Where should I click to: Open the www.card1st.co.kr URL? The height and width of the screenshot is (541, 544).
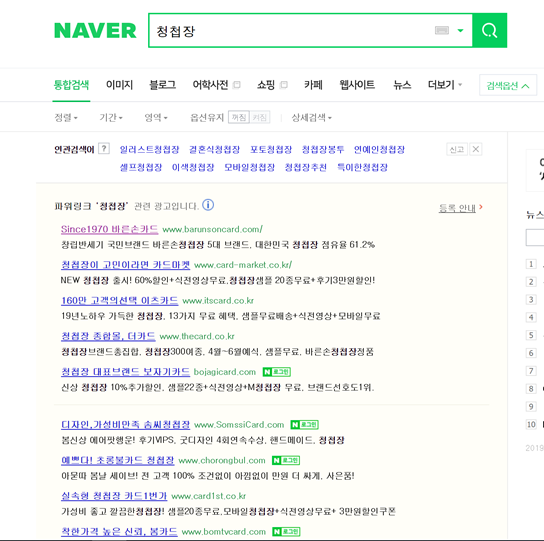click(x=209, y=496)
